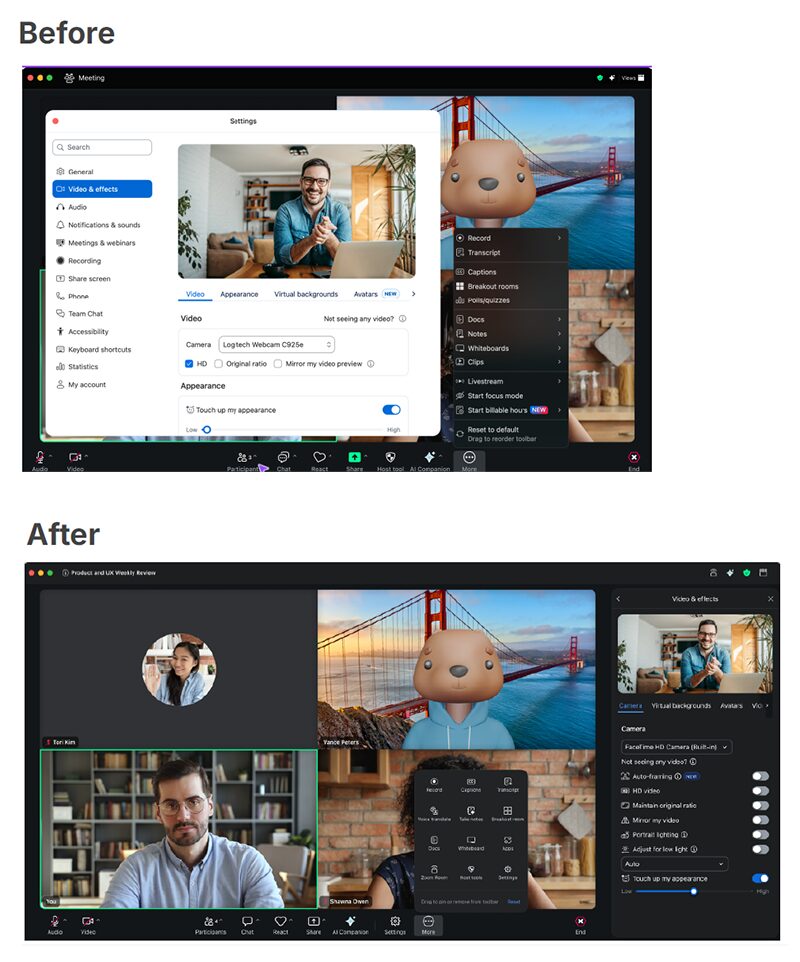
Task: Click Reset to default in Before menu
Action: pos(493,430)
